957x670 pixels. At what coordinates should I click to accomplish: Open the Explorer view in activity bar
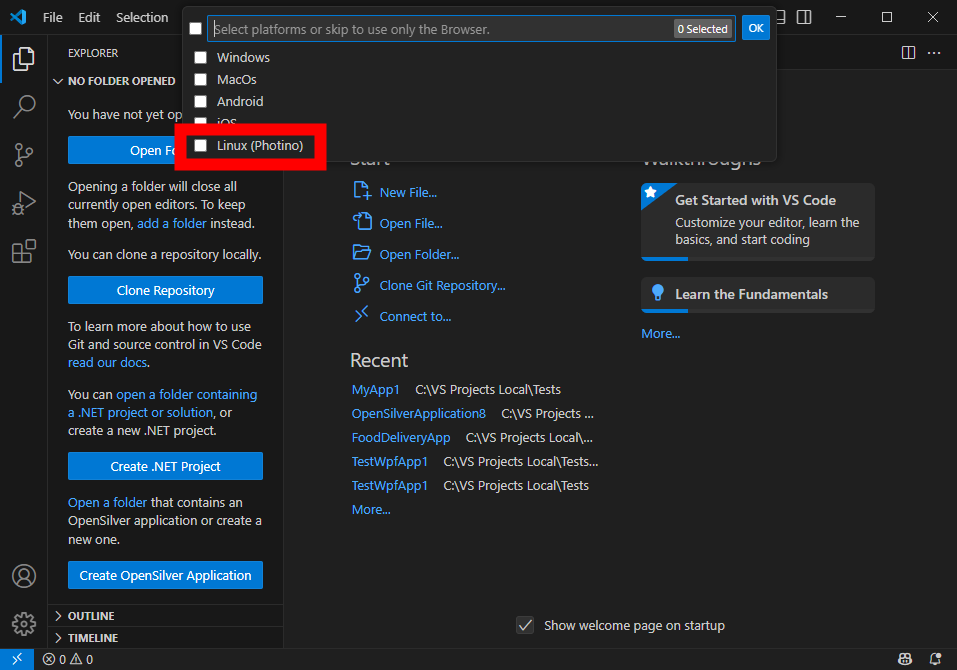24,59
